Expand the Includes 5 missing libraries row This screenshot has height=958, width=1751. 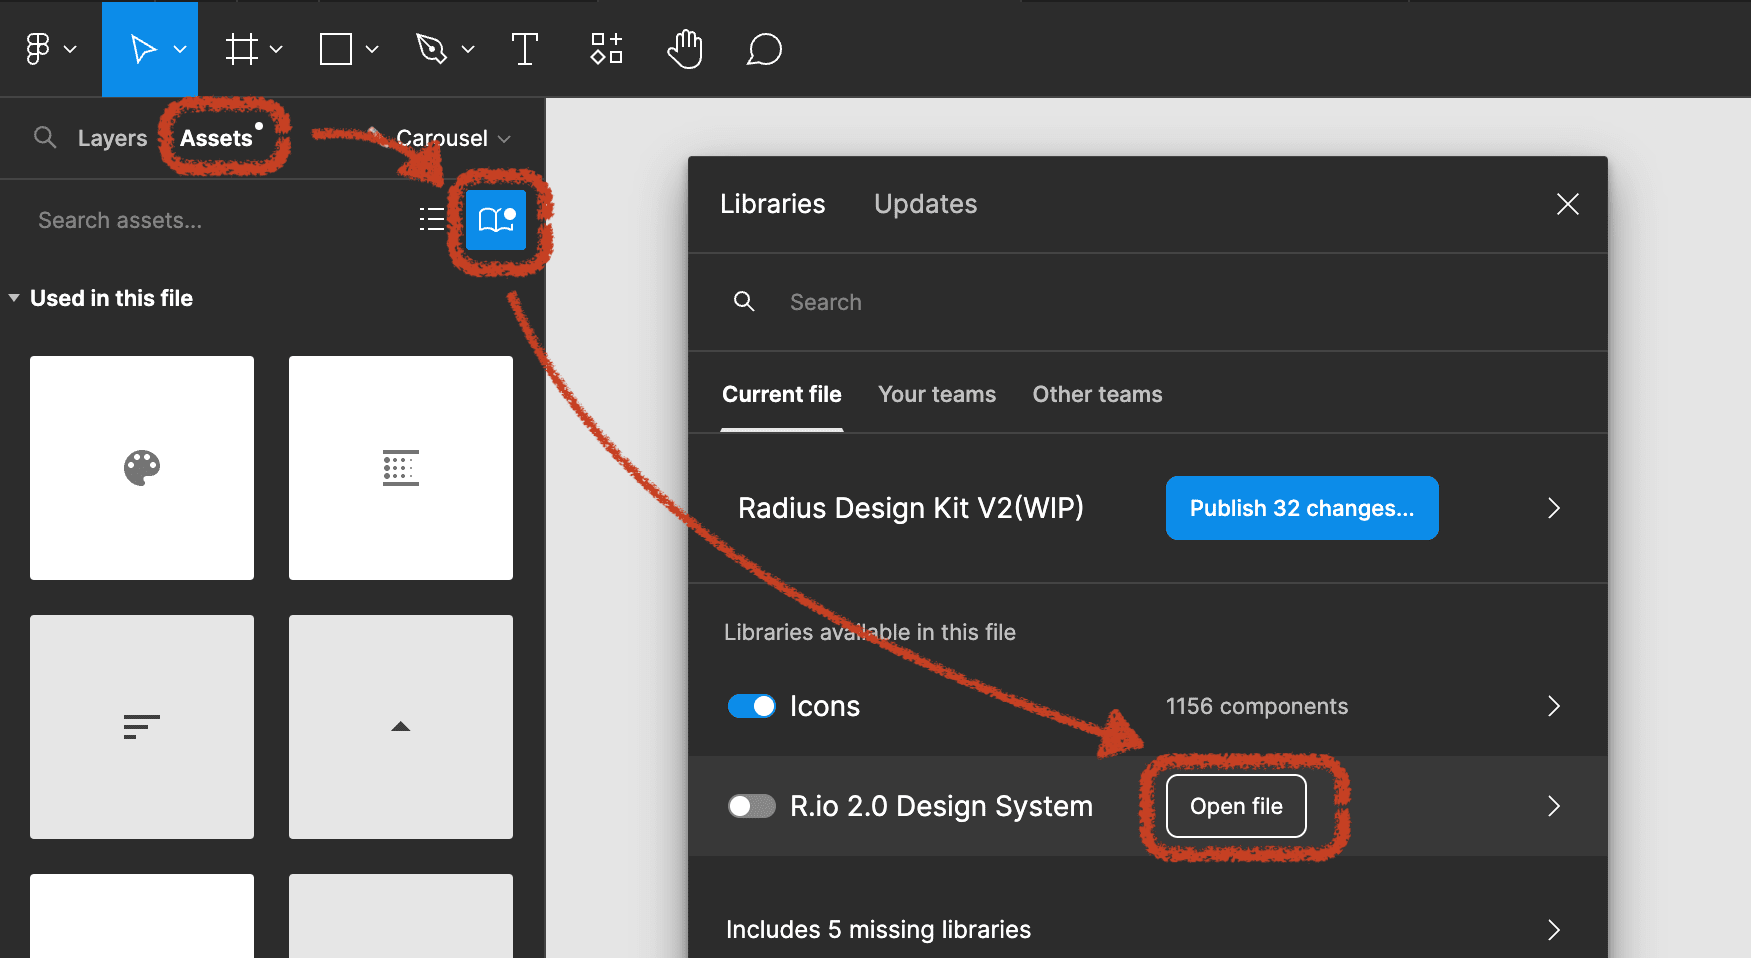pyautogui.click(x=1148, y=929)
